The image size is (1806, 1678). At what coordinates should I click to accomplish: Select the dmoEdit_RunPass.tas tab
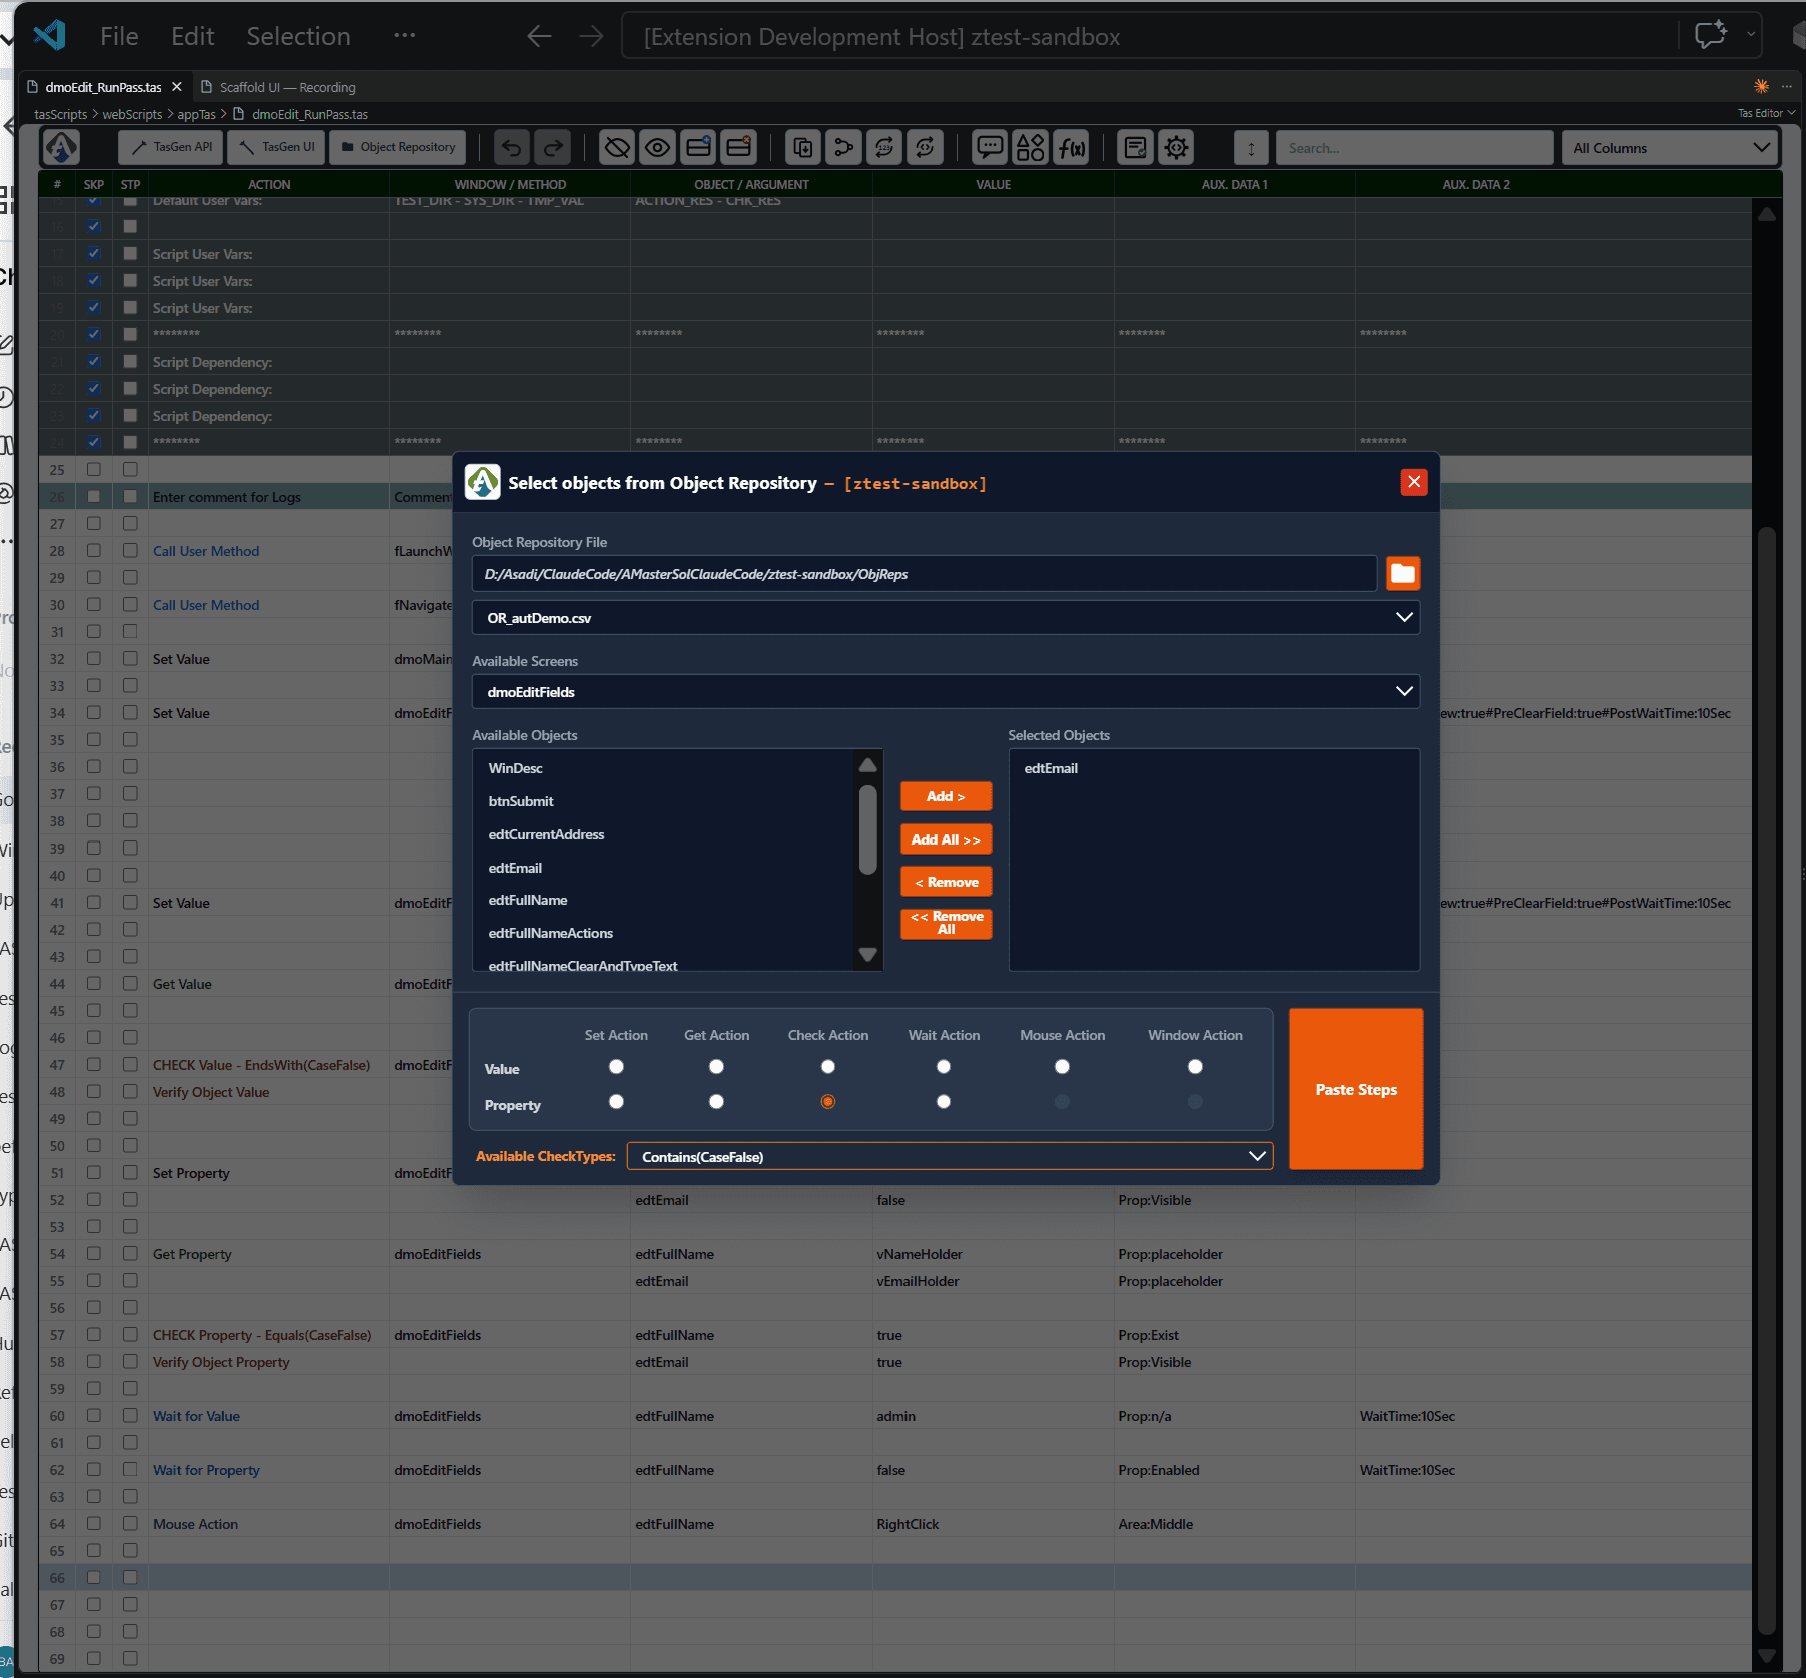pos(103,87)
